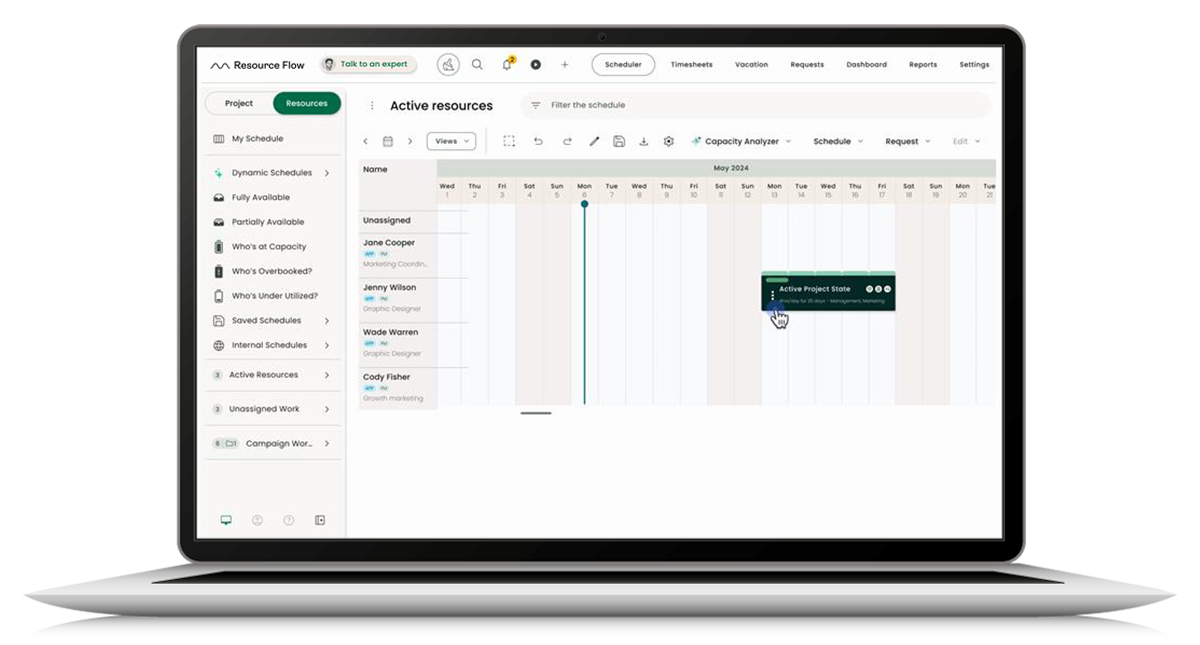Open the Schedule dropdown in toolbar

point(838,141)
